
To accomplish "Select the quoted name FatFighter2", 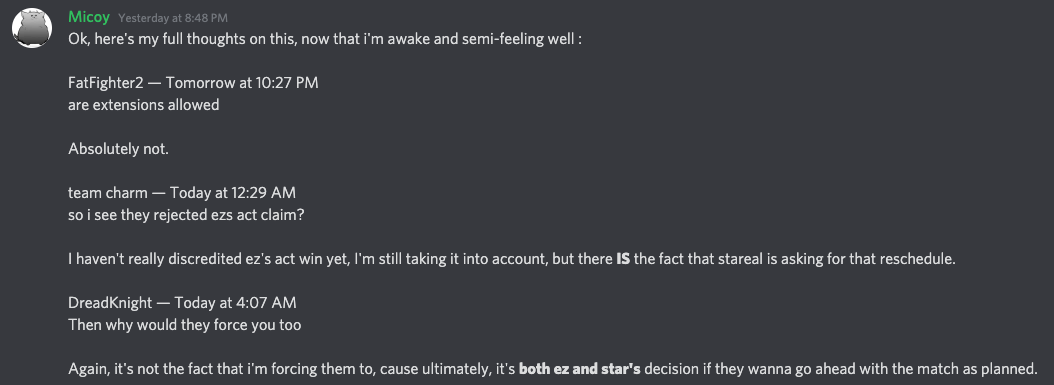I will (x=106, y=83).
